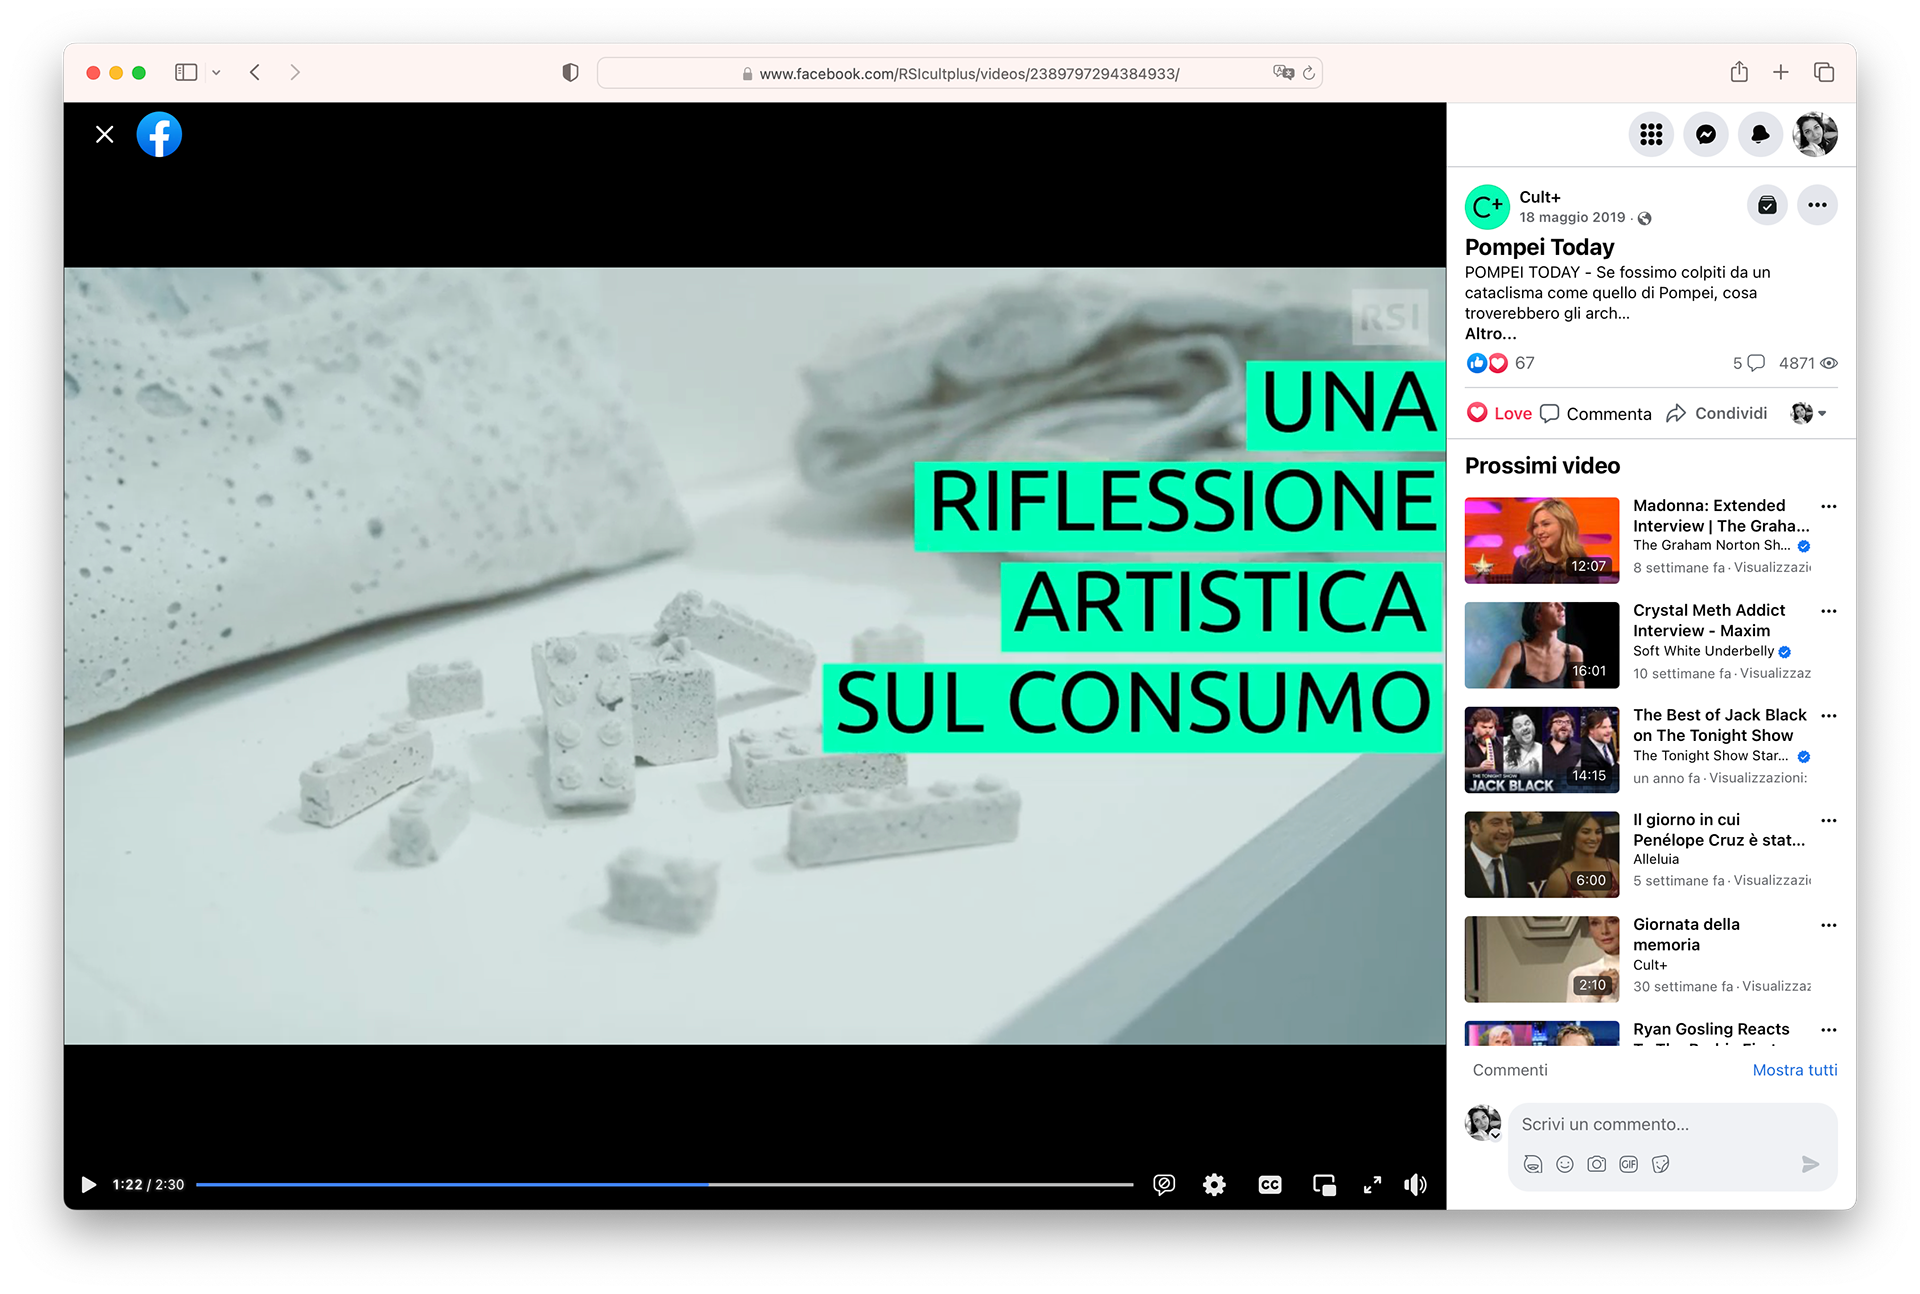
Task: Open Madonna Extended Interview thumbnail
Action: [1541, 540]
